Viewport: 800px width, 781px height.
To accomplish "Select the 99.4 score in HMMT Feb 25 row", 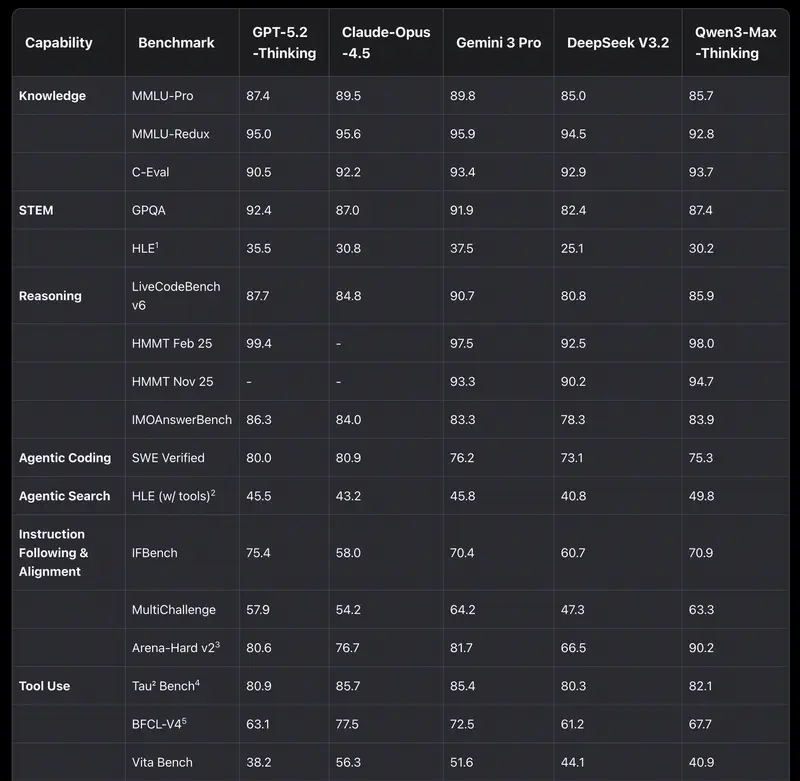I will tap(259, 344).
